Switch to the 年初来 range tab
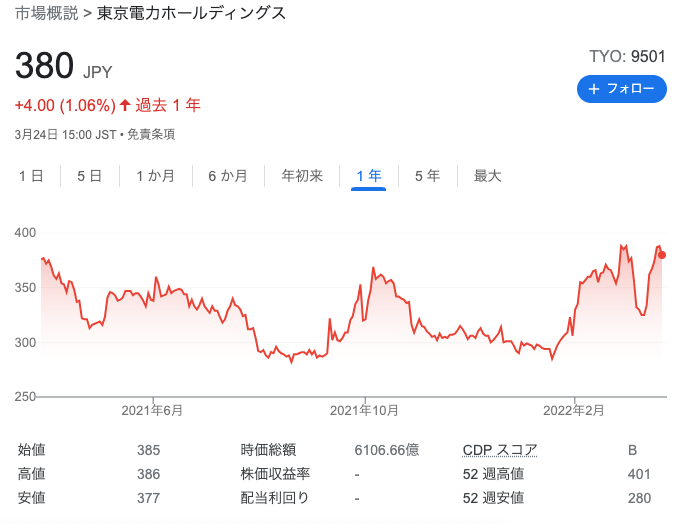Screen dimensions: 686x524 point(302,176)
